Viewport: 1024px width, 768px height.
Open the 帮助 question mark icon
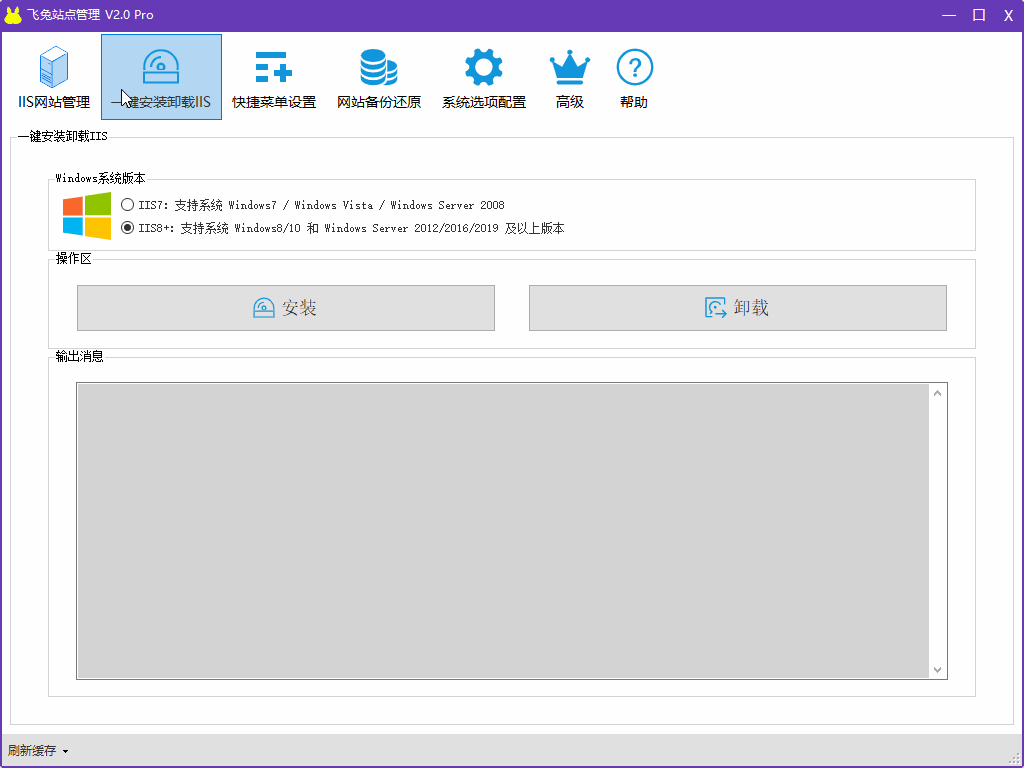(634, 77)
